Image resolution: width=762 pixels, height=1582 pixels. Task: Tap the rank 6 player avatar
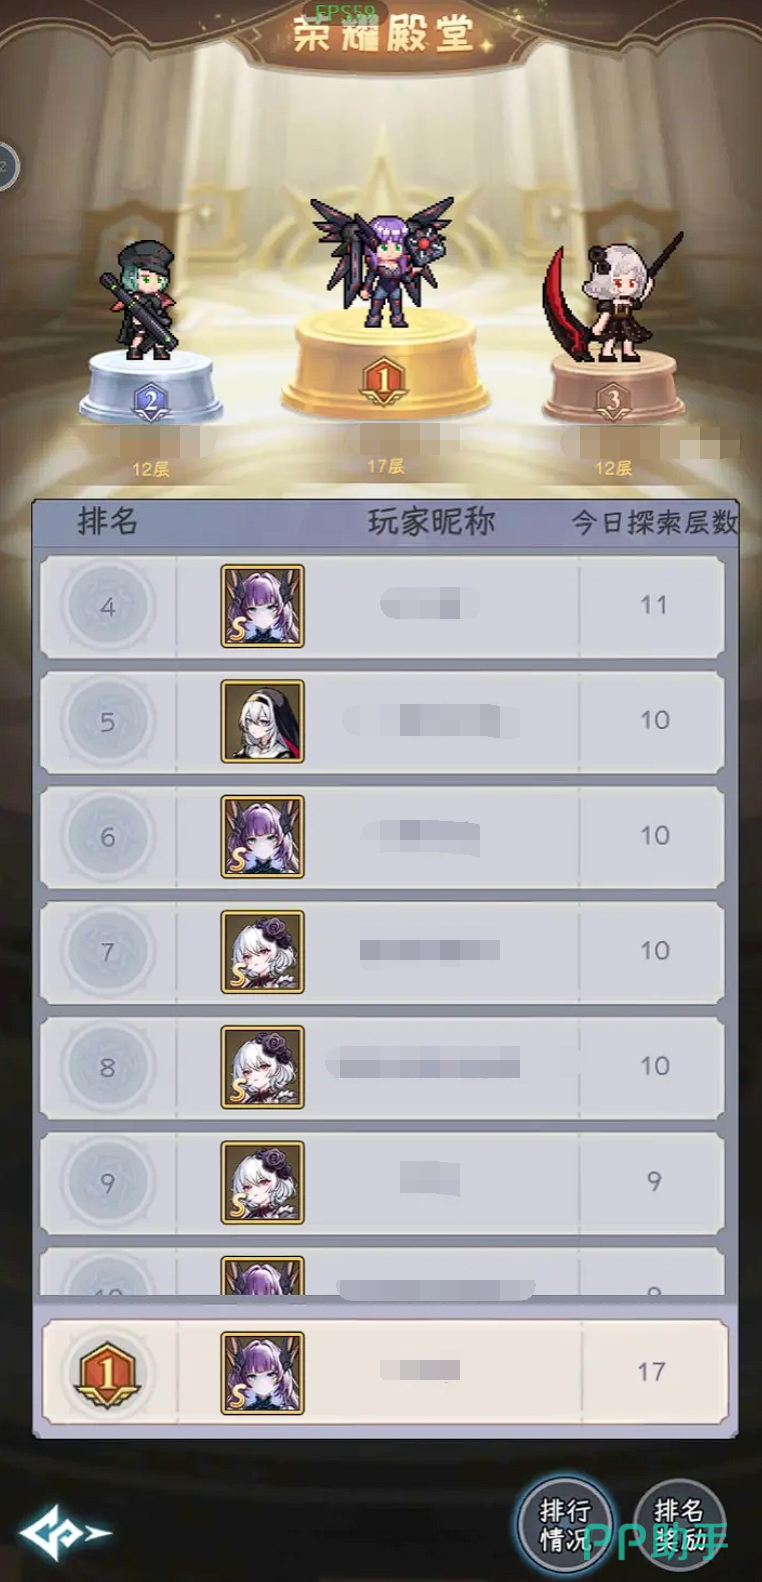[262, 836]
